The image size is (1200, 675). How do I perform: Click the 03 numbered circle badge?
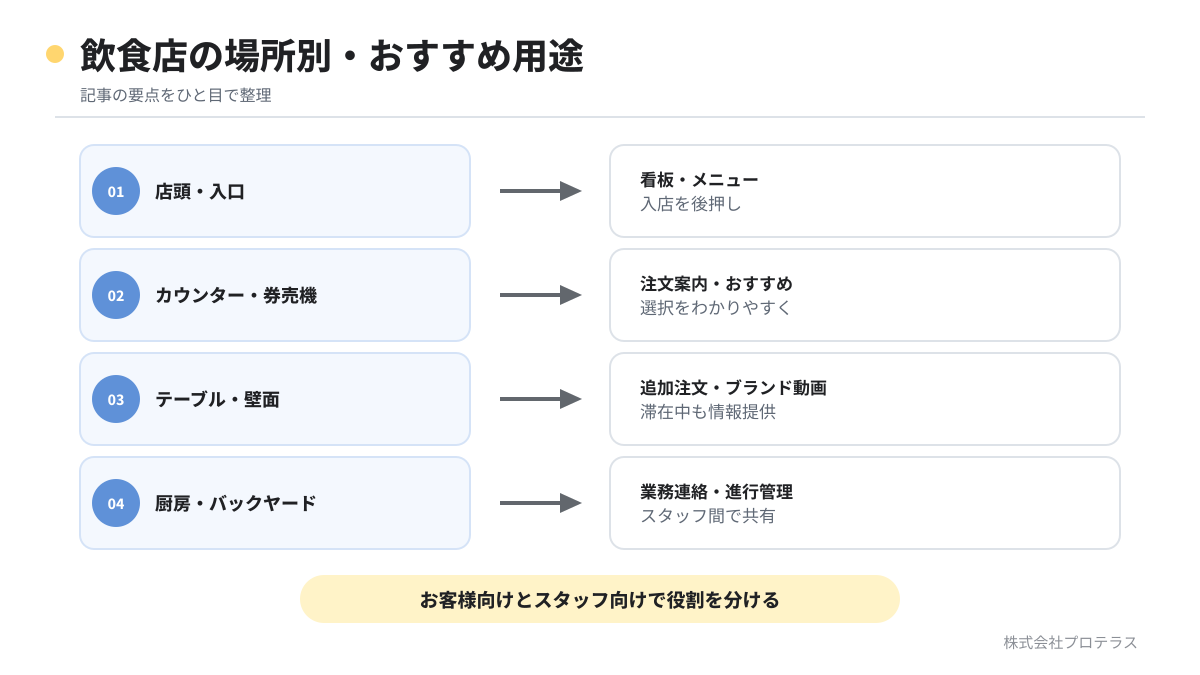tap(116, 399)
